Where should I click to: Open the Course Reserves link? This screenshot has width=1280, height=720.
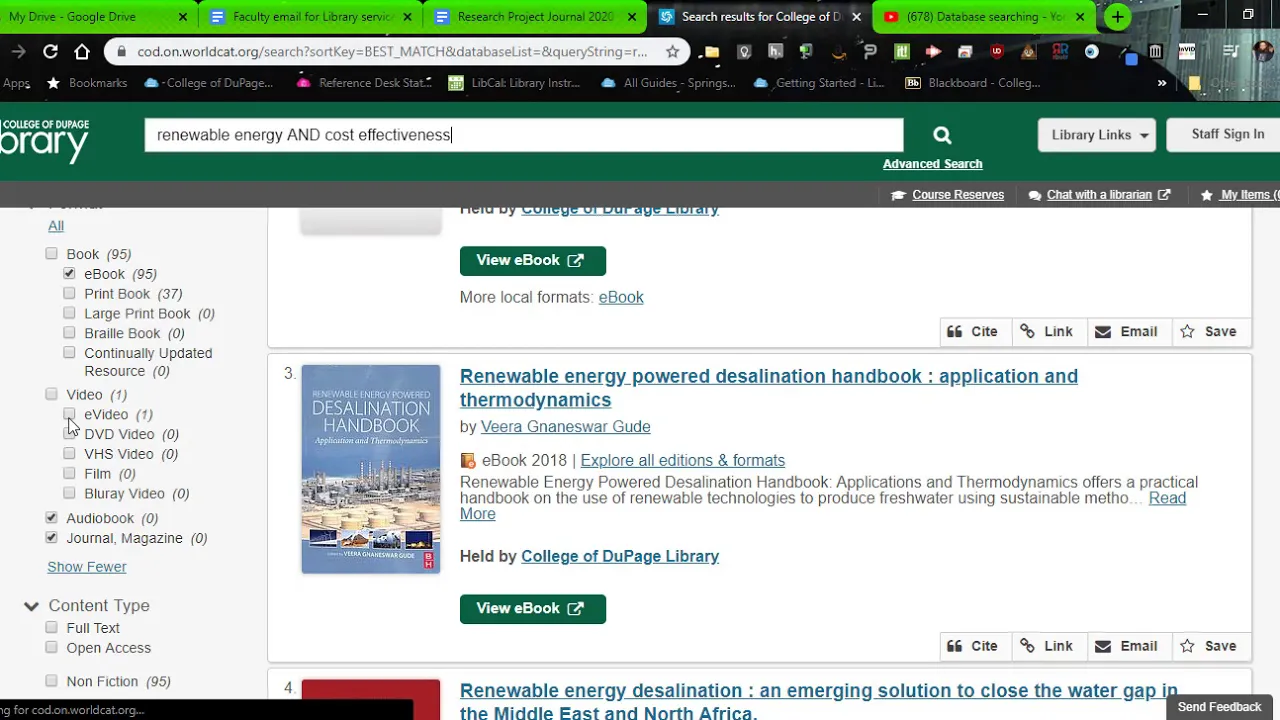coord(957,195)
